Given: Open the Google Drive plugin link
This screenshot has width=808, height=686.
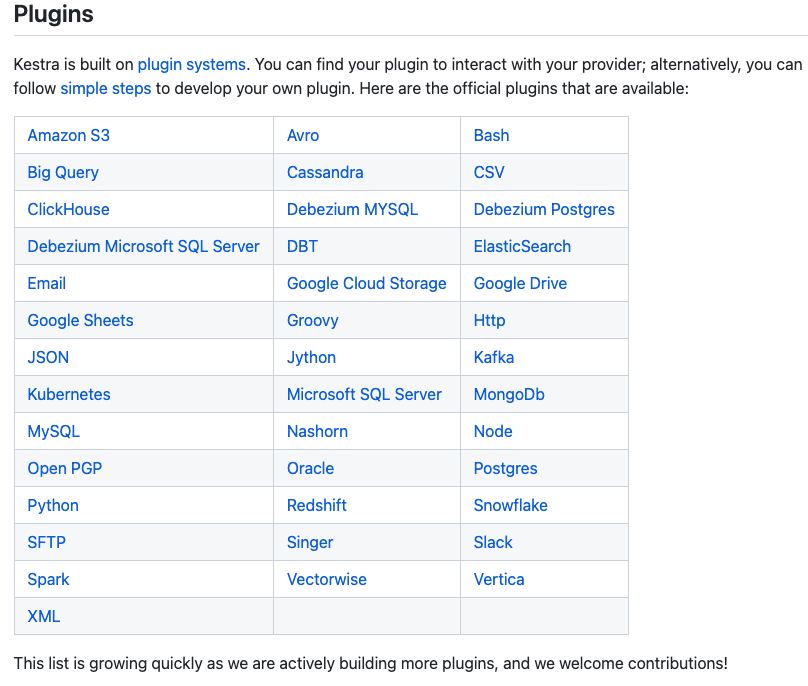Looking at the screenshot, I should pyautogui.click(x=520, y=284).
